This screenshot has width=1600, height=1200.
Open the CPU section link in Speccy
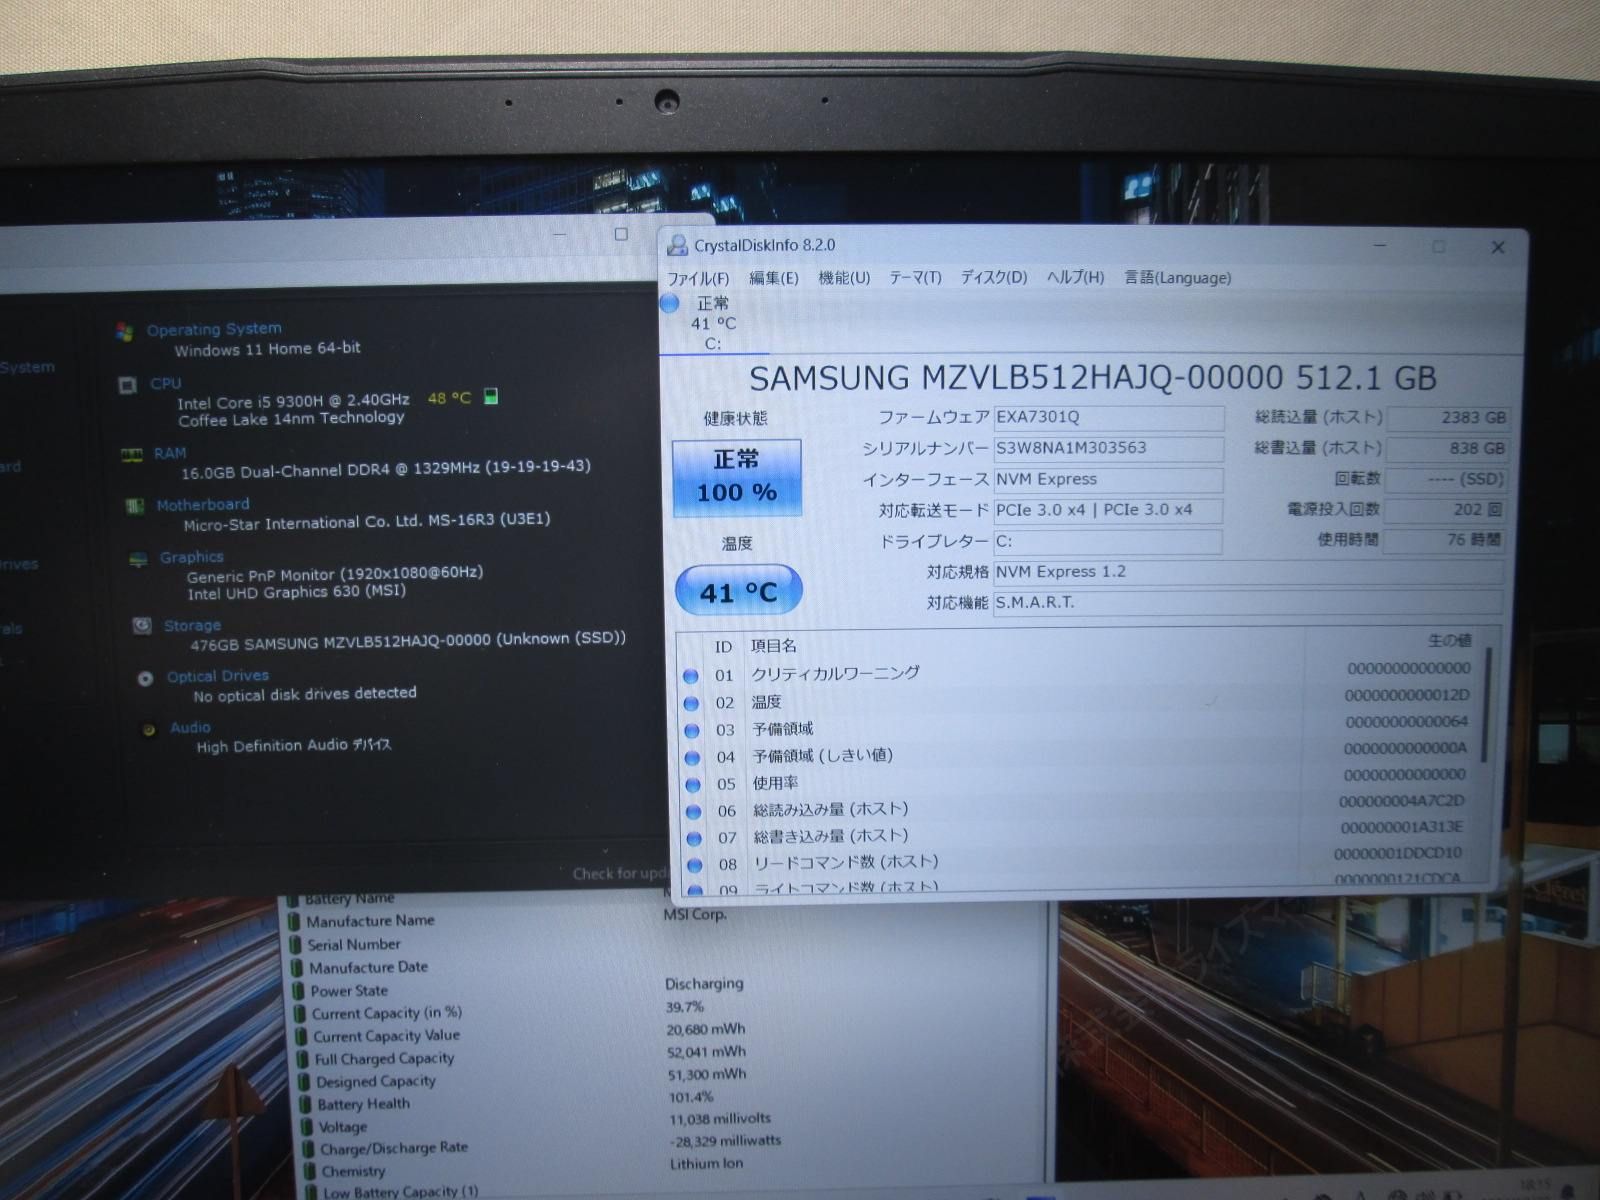165,383
